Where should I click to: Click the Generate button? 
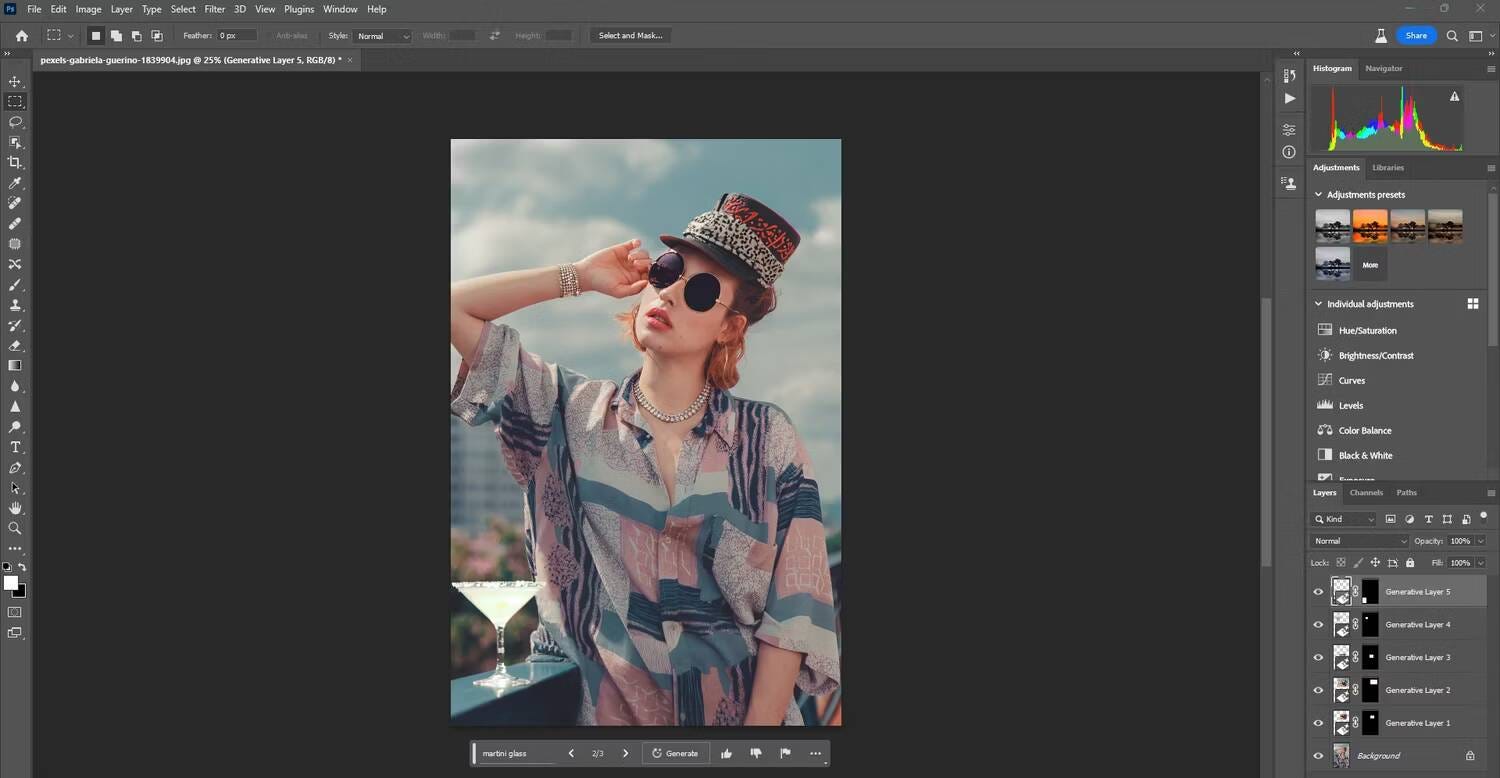point(675,753)
